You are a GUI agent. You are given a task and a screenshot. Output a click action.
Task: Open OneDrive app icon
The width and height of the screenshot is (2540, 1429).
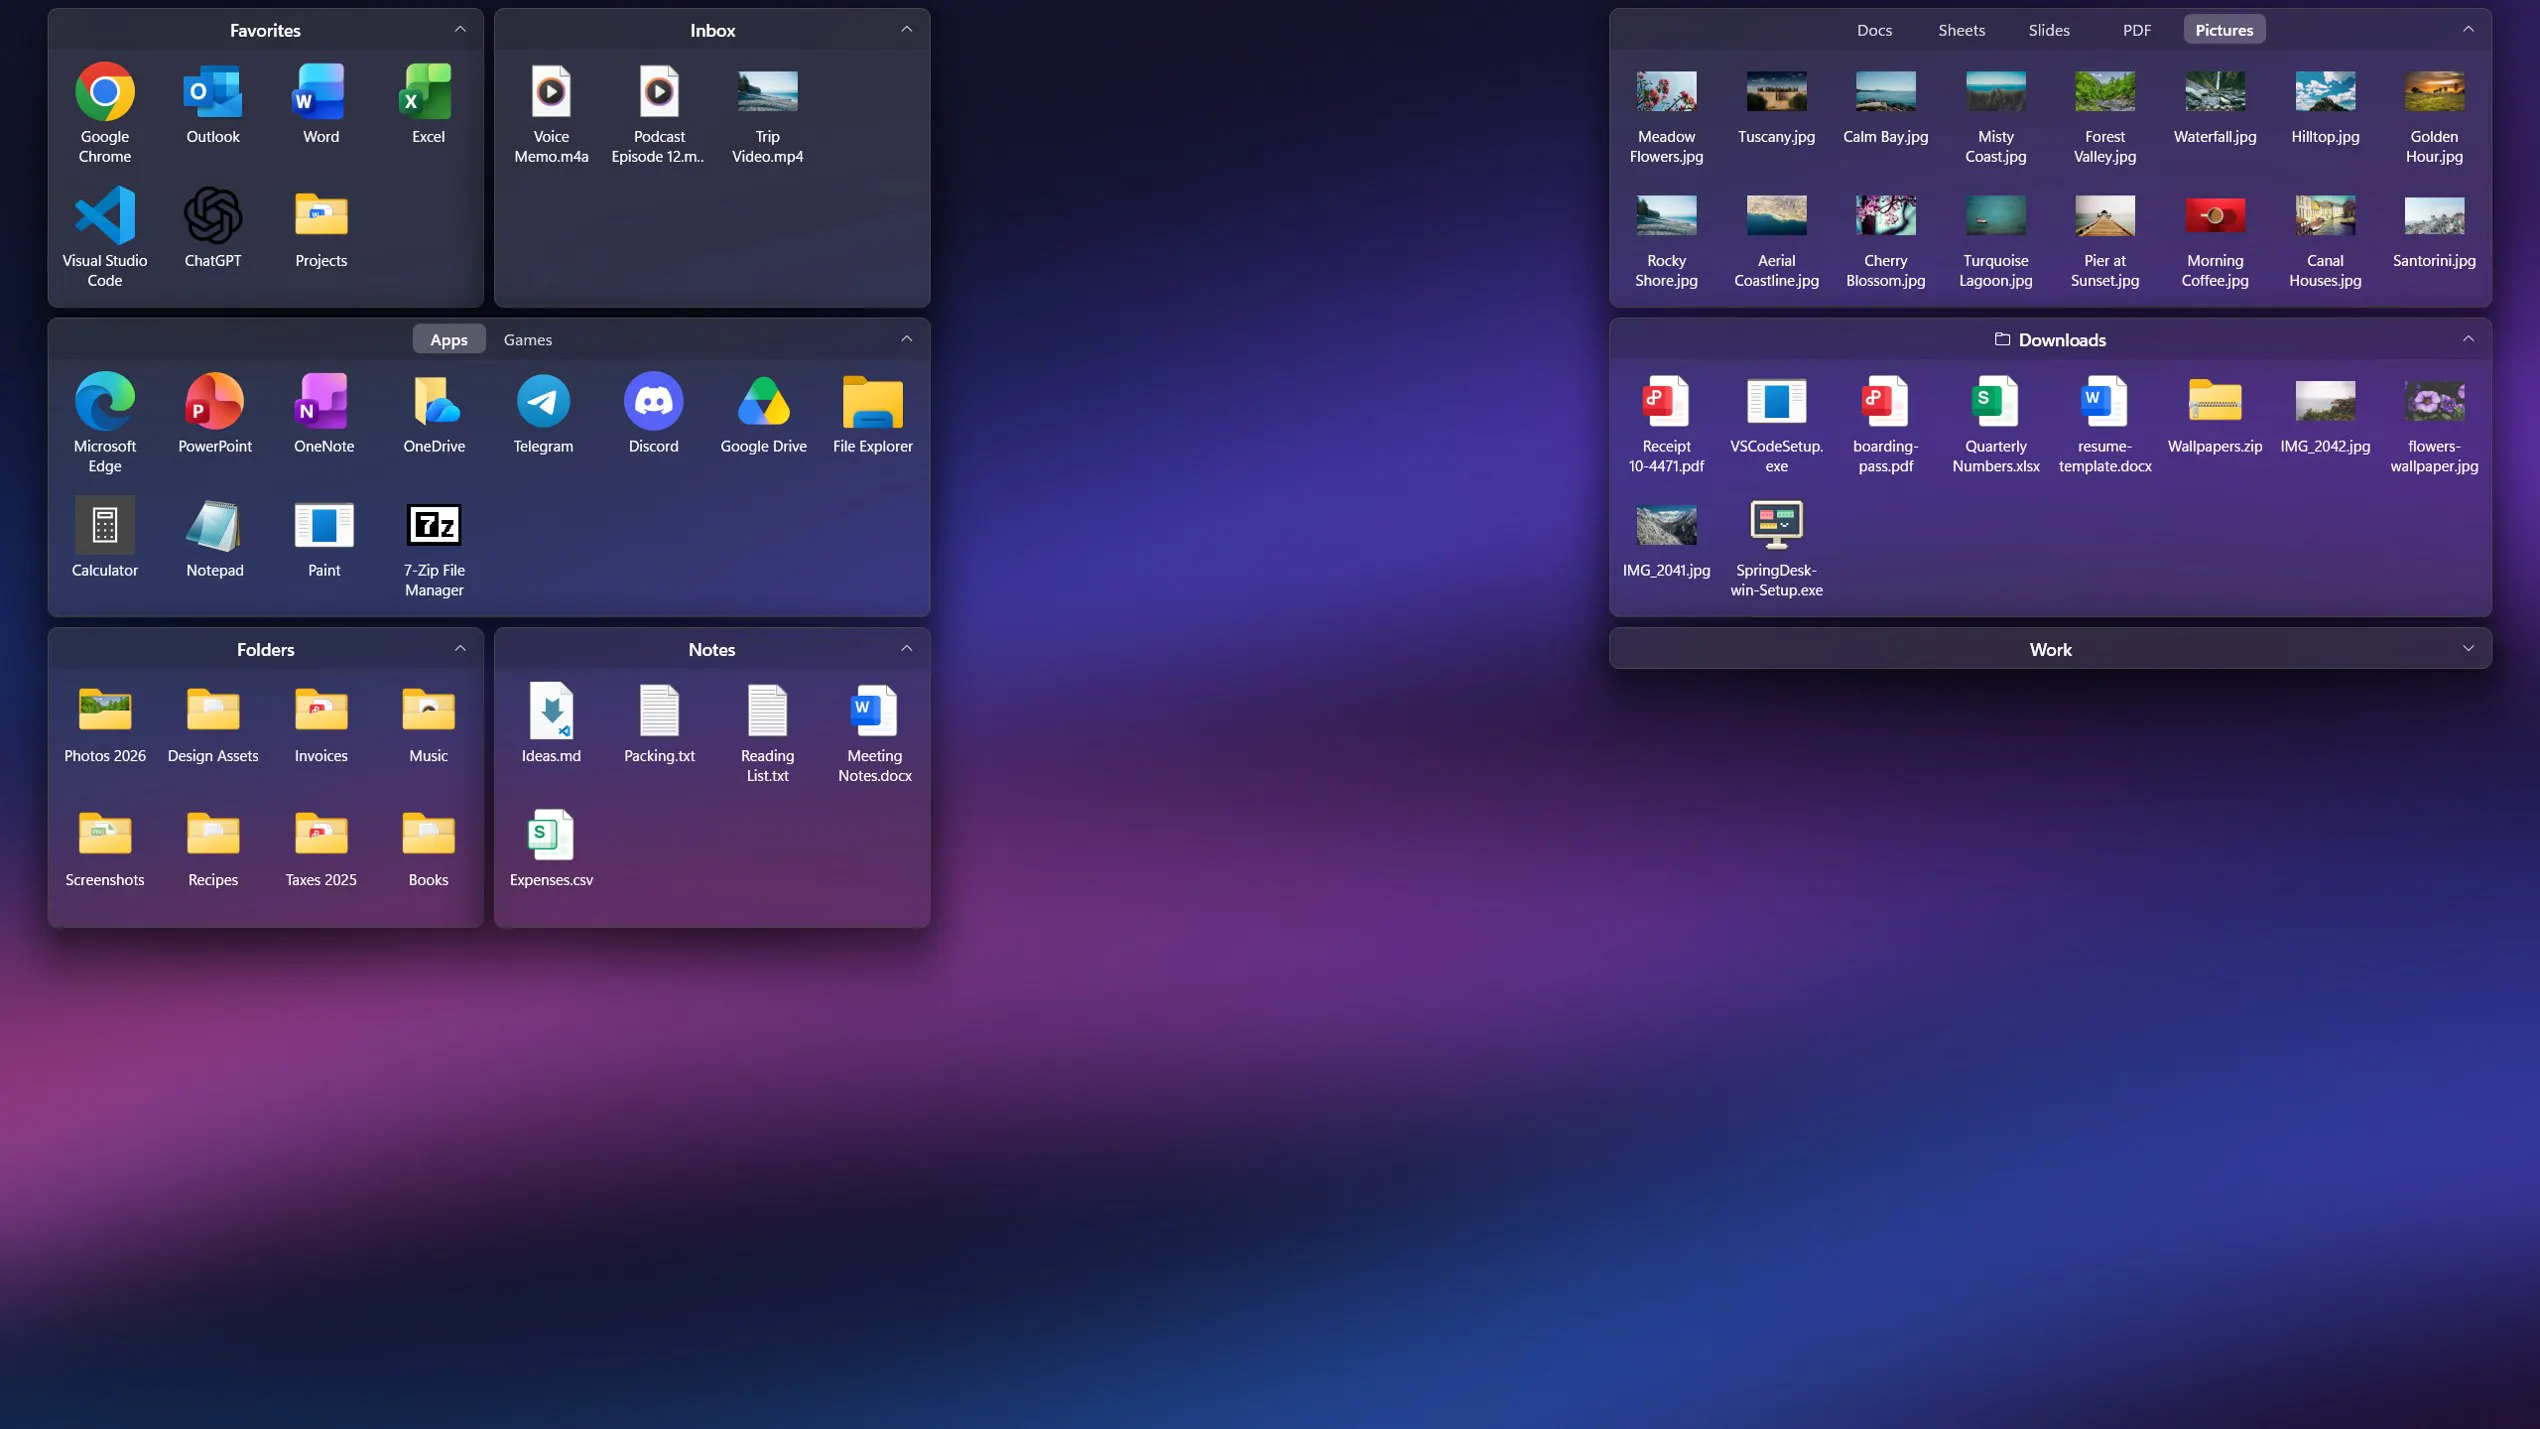click(434, 402)
